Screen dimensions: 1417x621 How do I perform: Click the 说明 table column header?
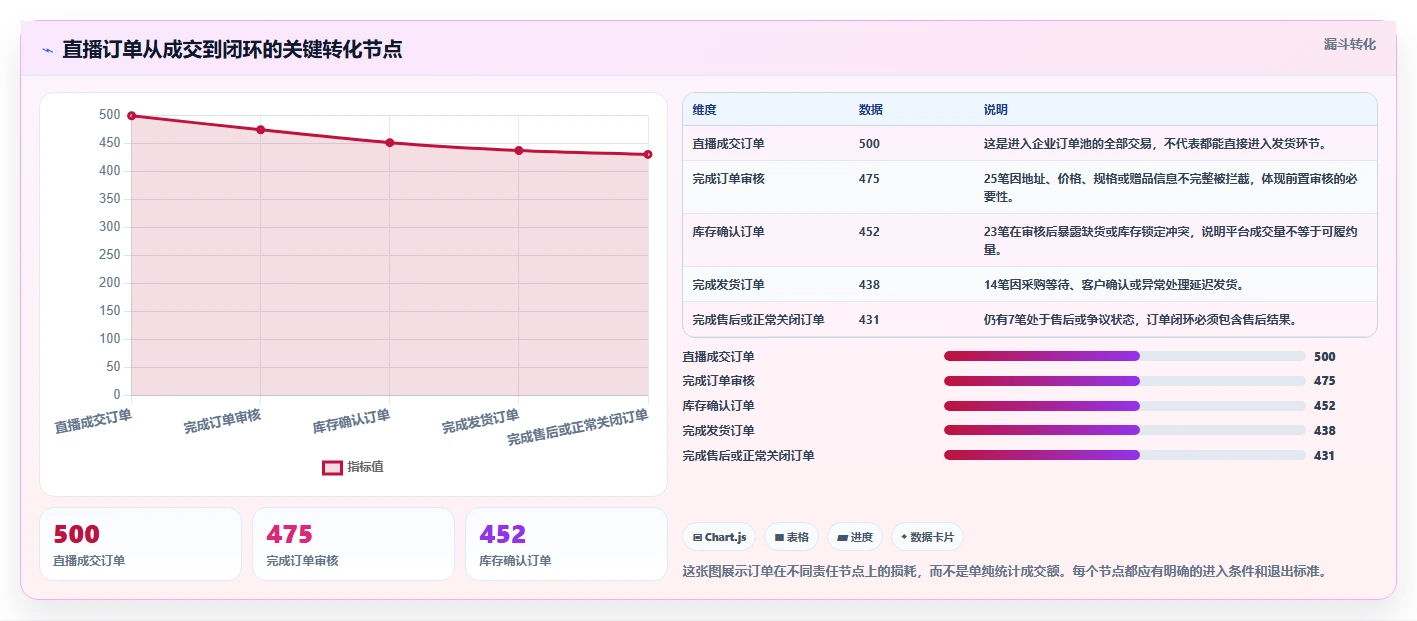pos(996,110)
